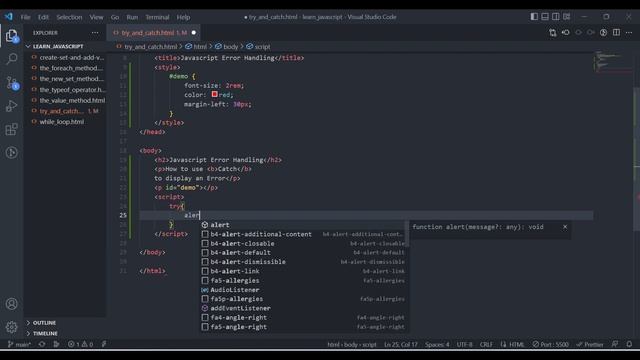Screen dimensions: 640x360
Task: Change the UTF-8 file encoding
Action: pyautogui.click(x=464, y=344)
